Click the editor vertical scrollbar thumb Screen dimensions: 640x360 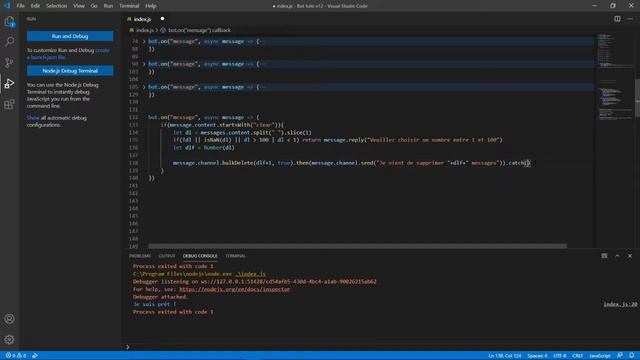pos(637,98)
